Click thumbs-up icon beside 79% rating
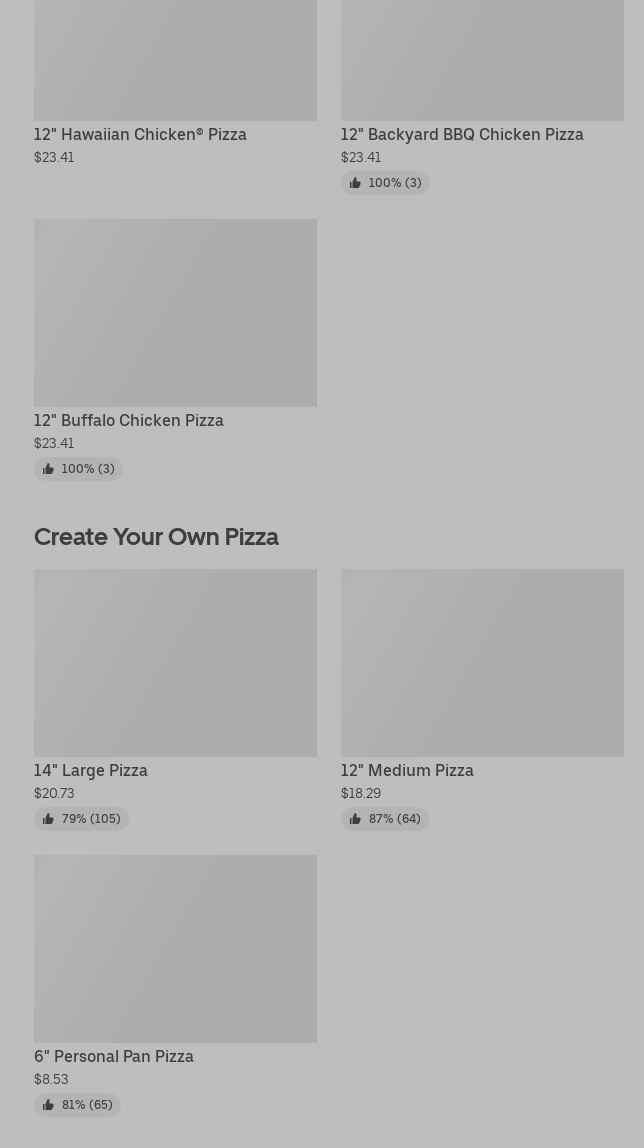 pos(48,819)
